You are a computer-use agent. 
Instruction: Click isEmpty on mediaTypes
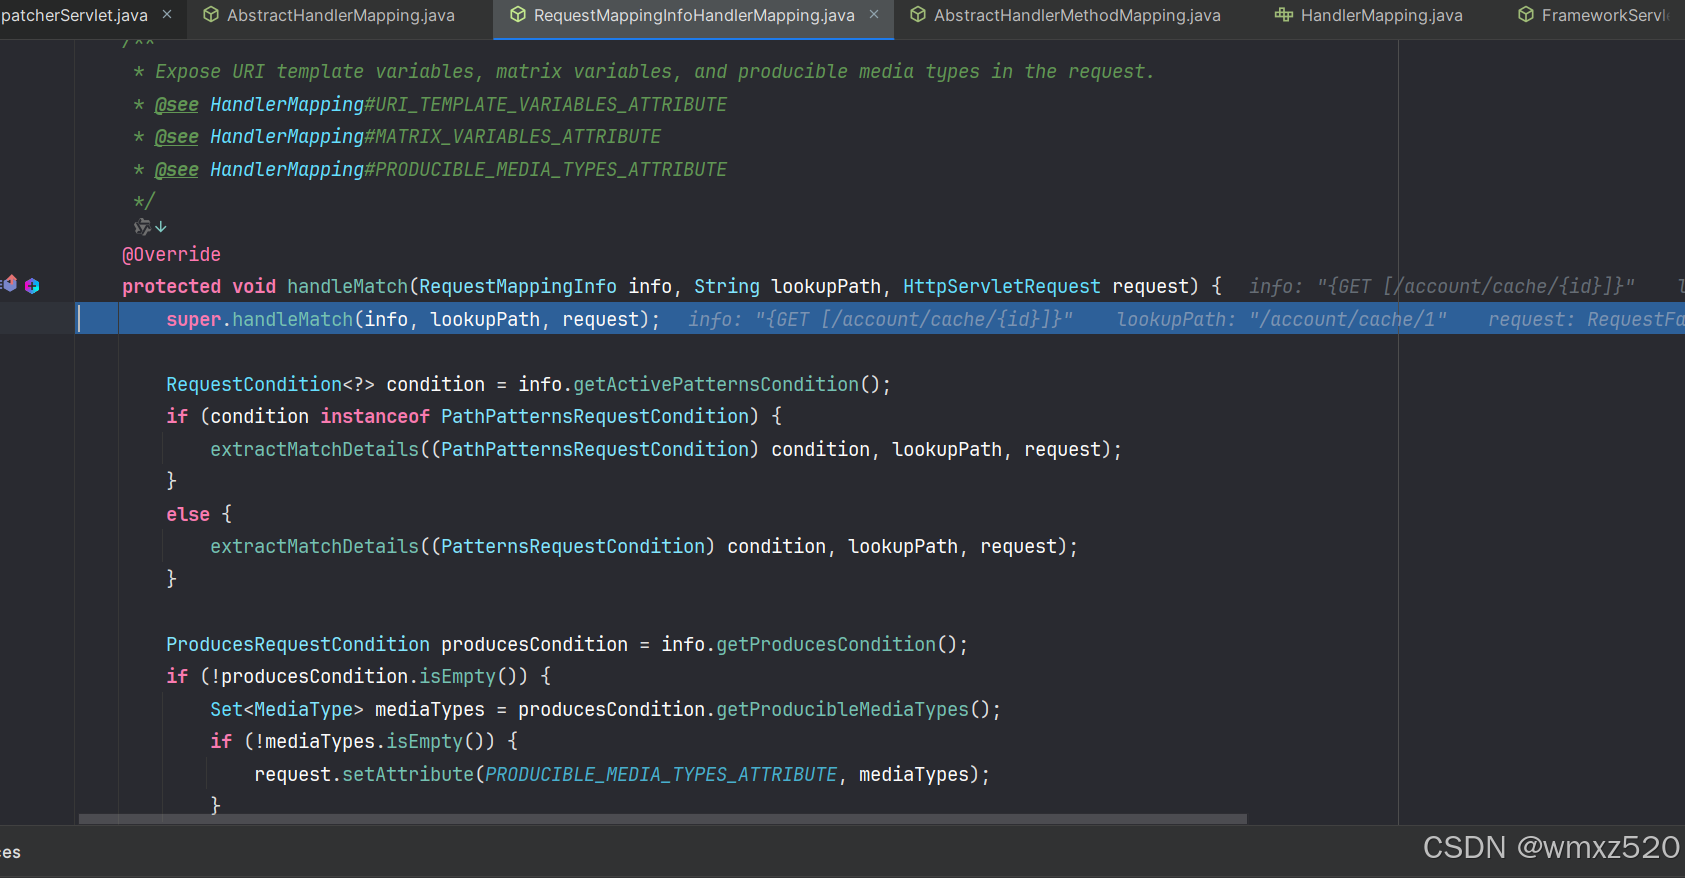(424, 741)
